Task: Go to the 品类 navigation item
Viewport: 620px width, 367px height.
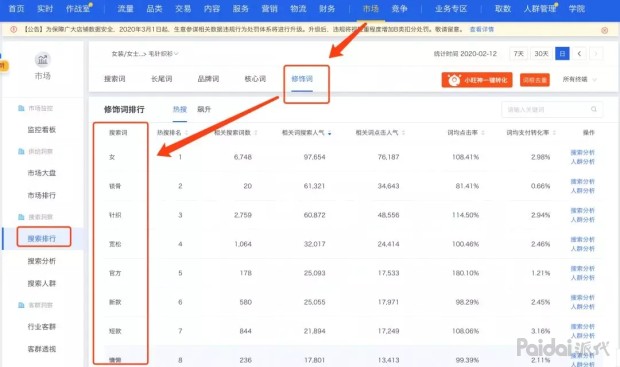Action: 154,9
